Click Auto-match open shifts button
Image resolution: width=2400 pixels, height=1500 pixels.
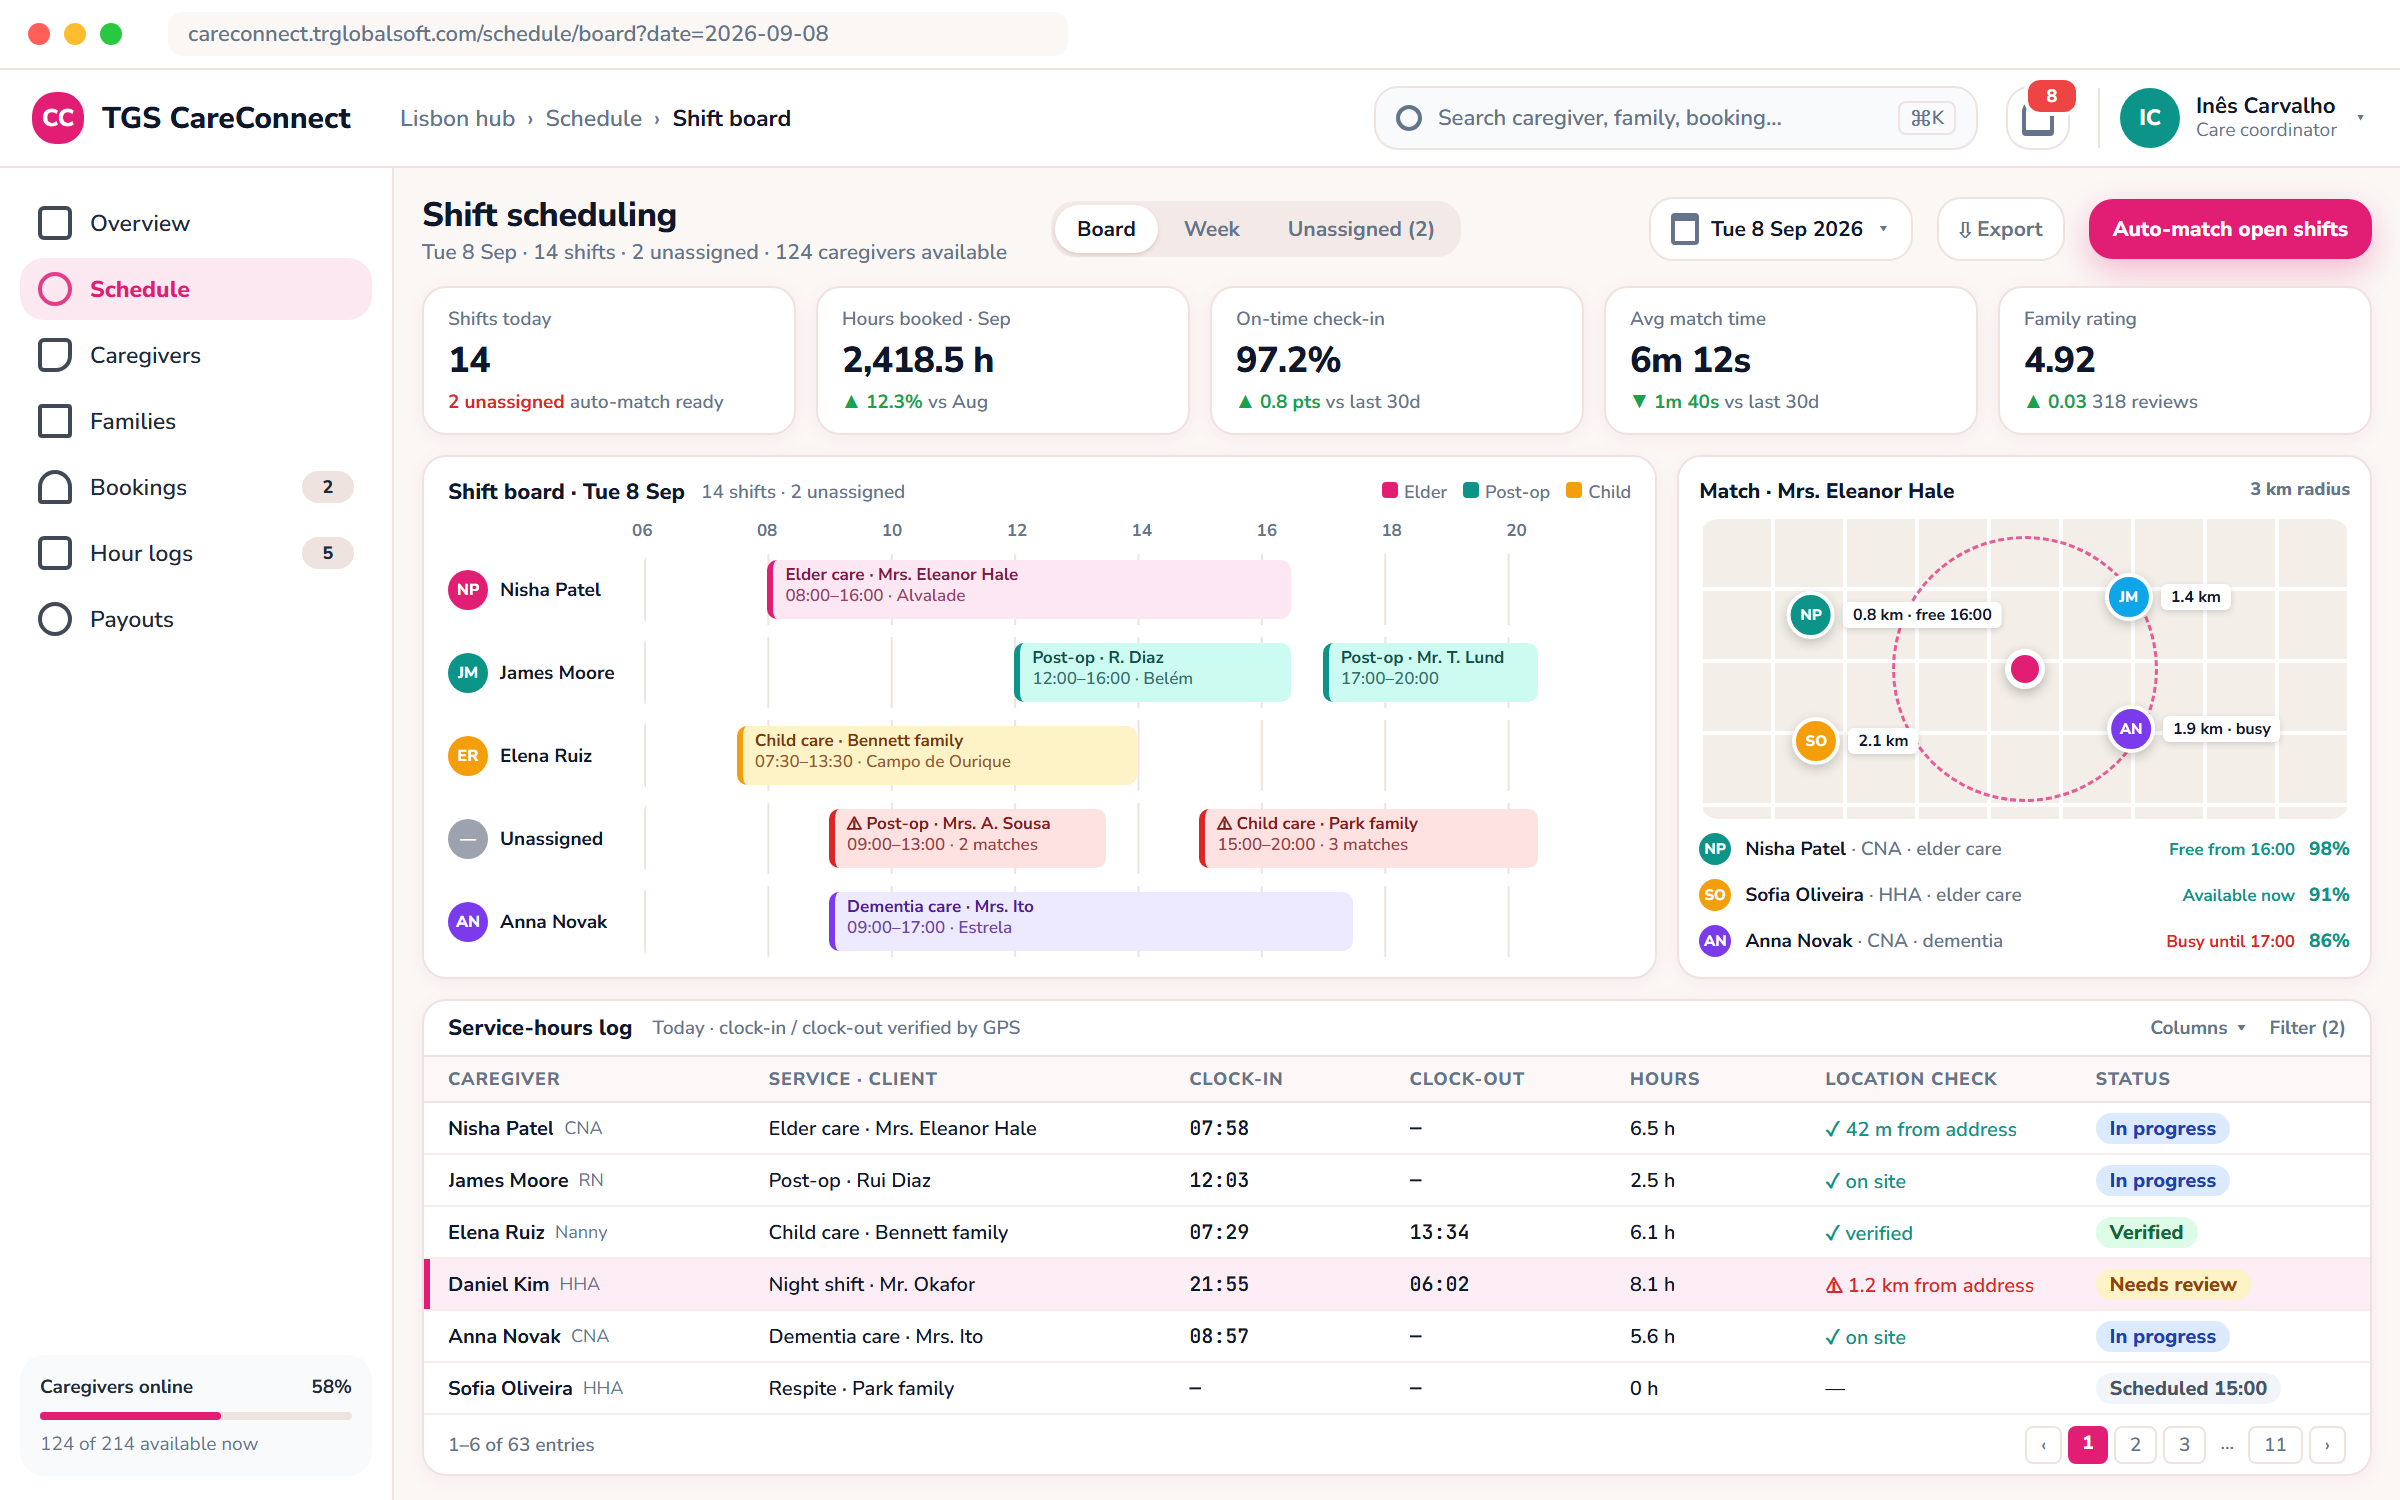(2230, 229)
